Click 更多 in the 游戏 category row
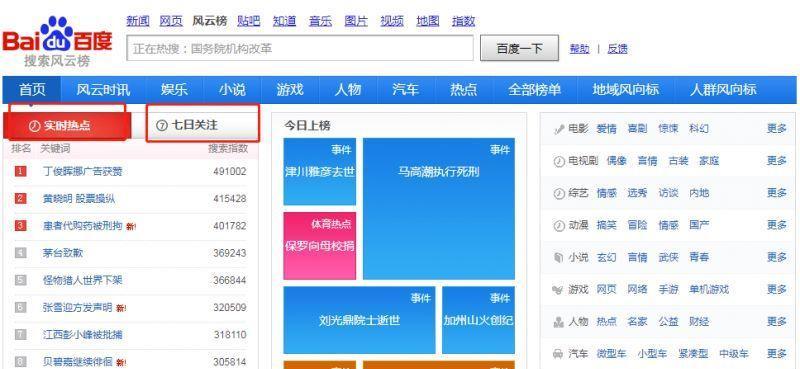Image resolution: width=800 pixels, height=369 pixels. [777, 289]
